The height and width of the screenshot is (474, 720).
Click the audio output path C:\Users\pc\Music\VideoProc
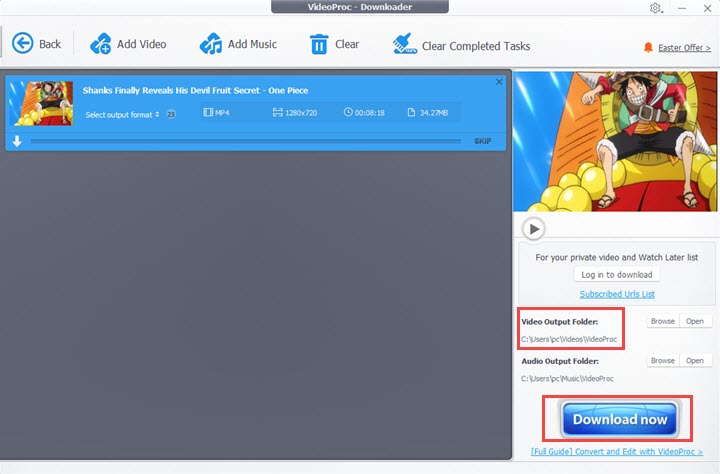(567, 379)
